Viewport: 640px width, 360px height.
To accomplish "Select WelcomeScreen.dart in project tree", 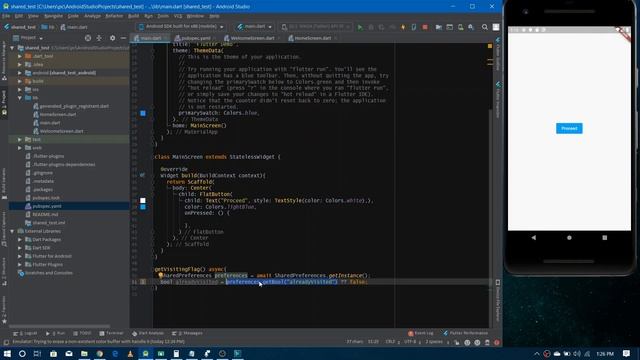I will pos(61,131).
